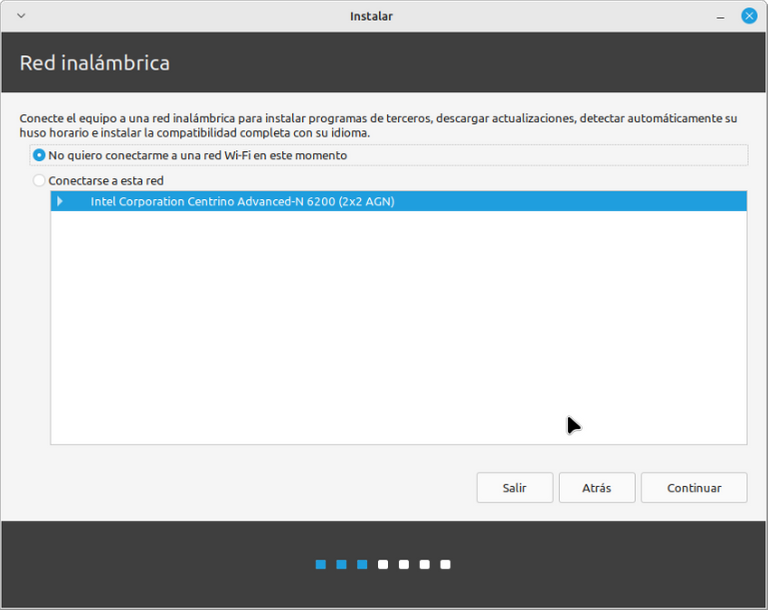Open the window menu chevron in titlebar

pyautogui.click(x=21, y=16)
